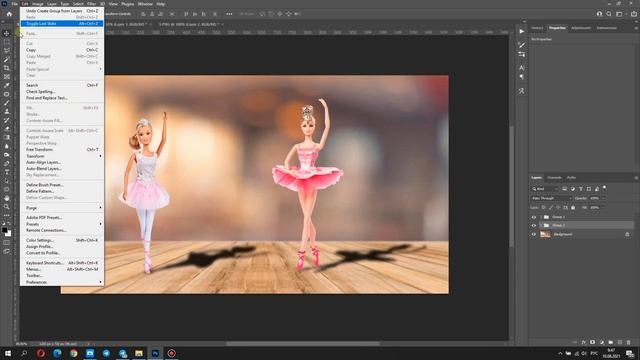
Task: Click the Add layer style fx icon
Action: pos(584,342)
